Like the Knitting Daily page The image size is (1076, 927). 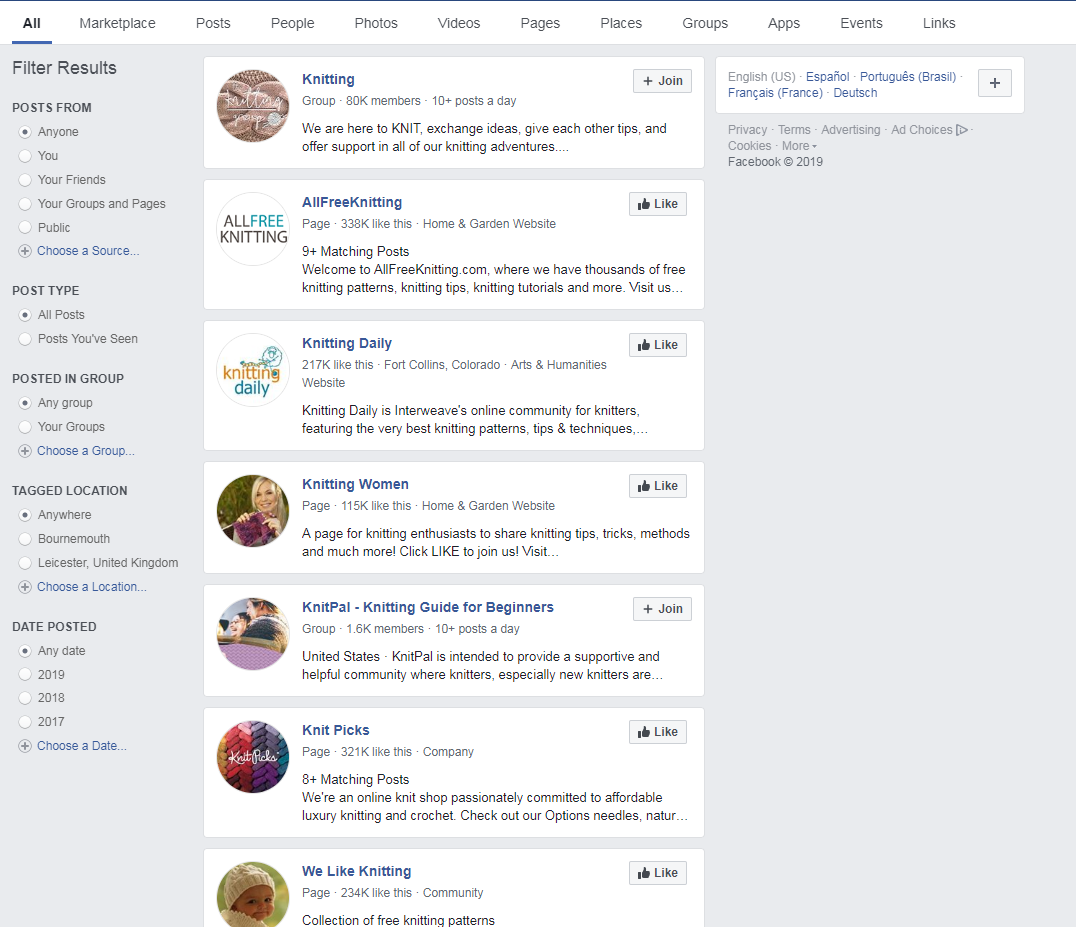657,345
